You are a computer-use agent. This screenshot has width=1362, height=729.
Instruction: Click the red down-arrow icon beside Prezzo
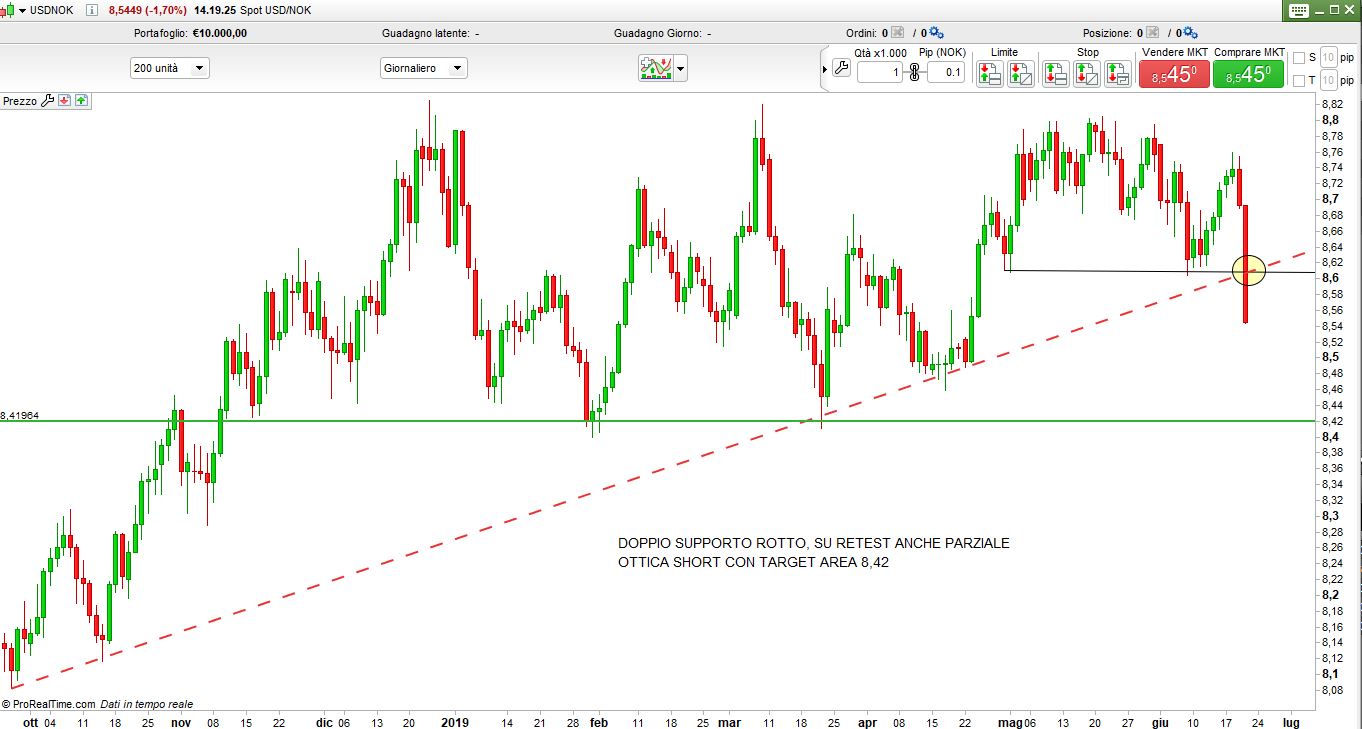click(x=64, y=101)
